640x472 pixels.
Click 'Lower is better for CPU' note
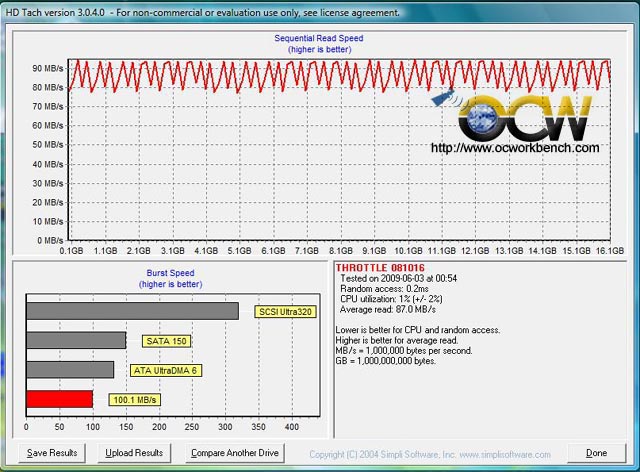pos(418,330)
